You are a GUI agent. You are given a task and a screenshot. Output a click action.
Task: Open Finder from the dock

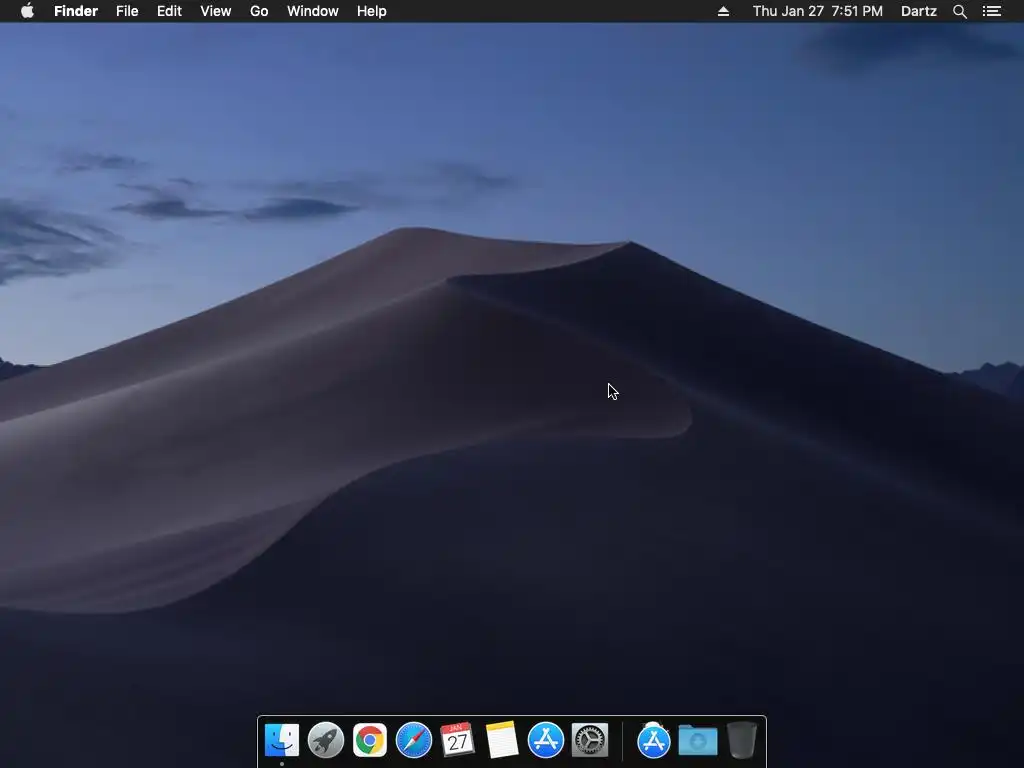282,740
